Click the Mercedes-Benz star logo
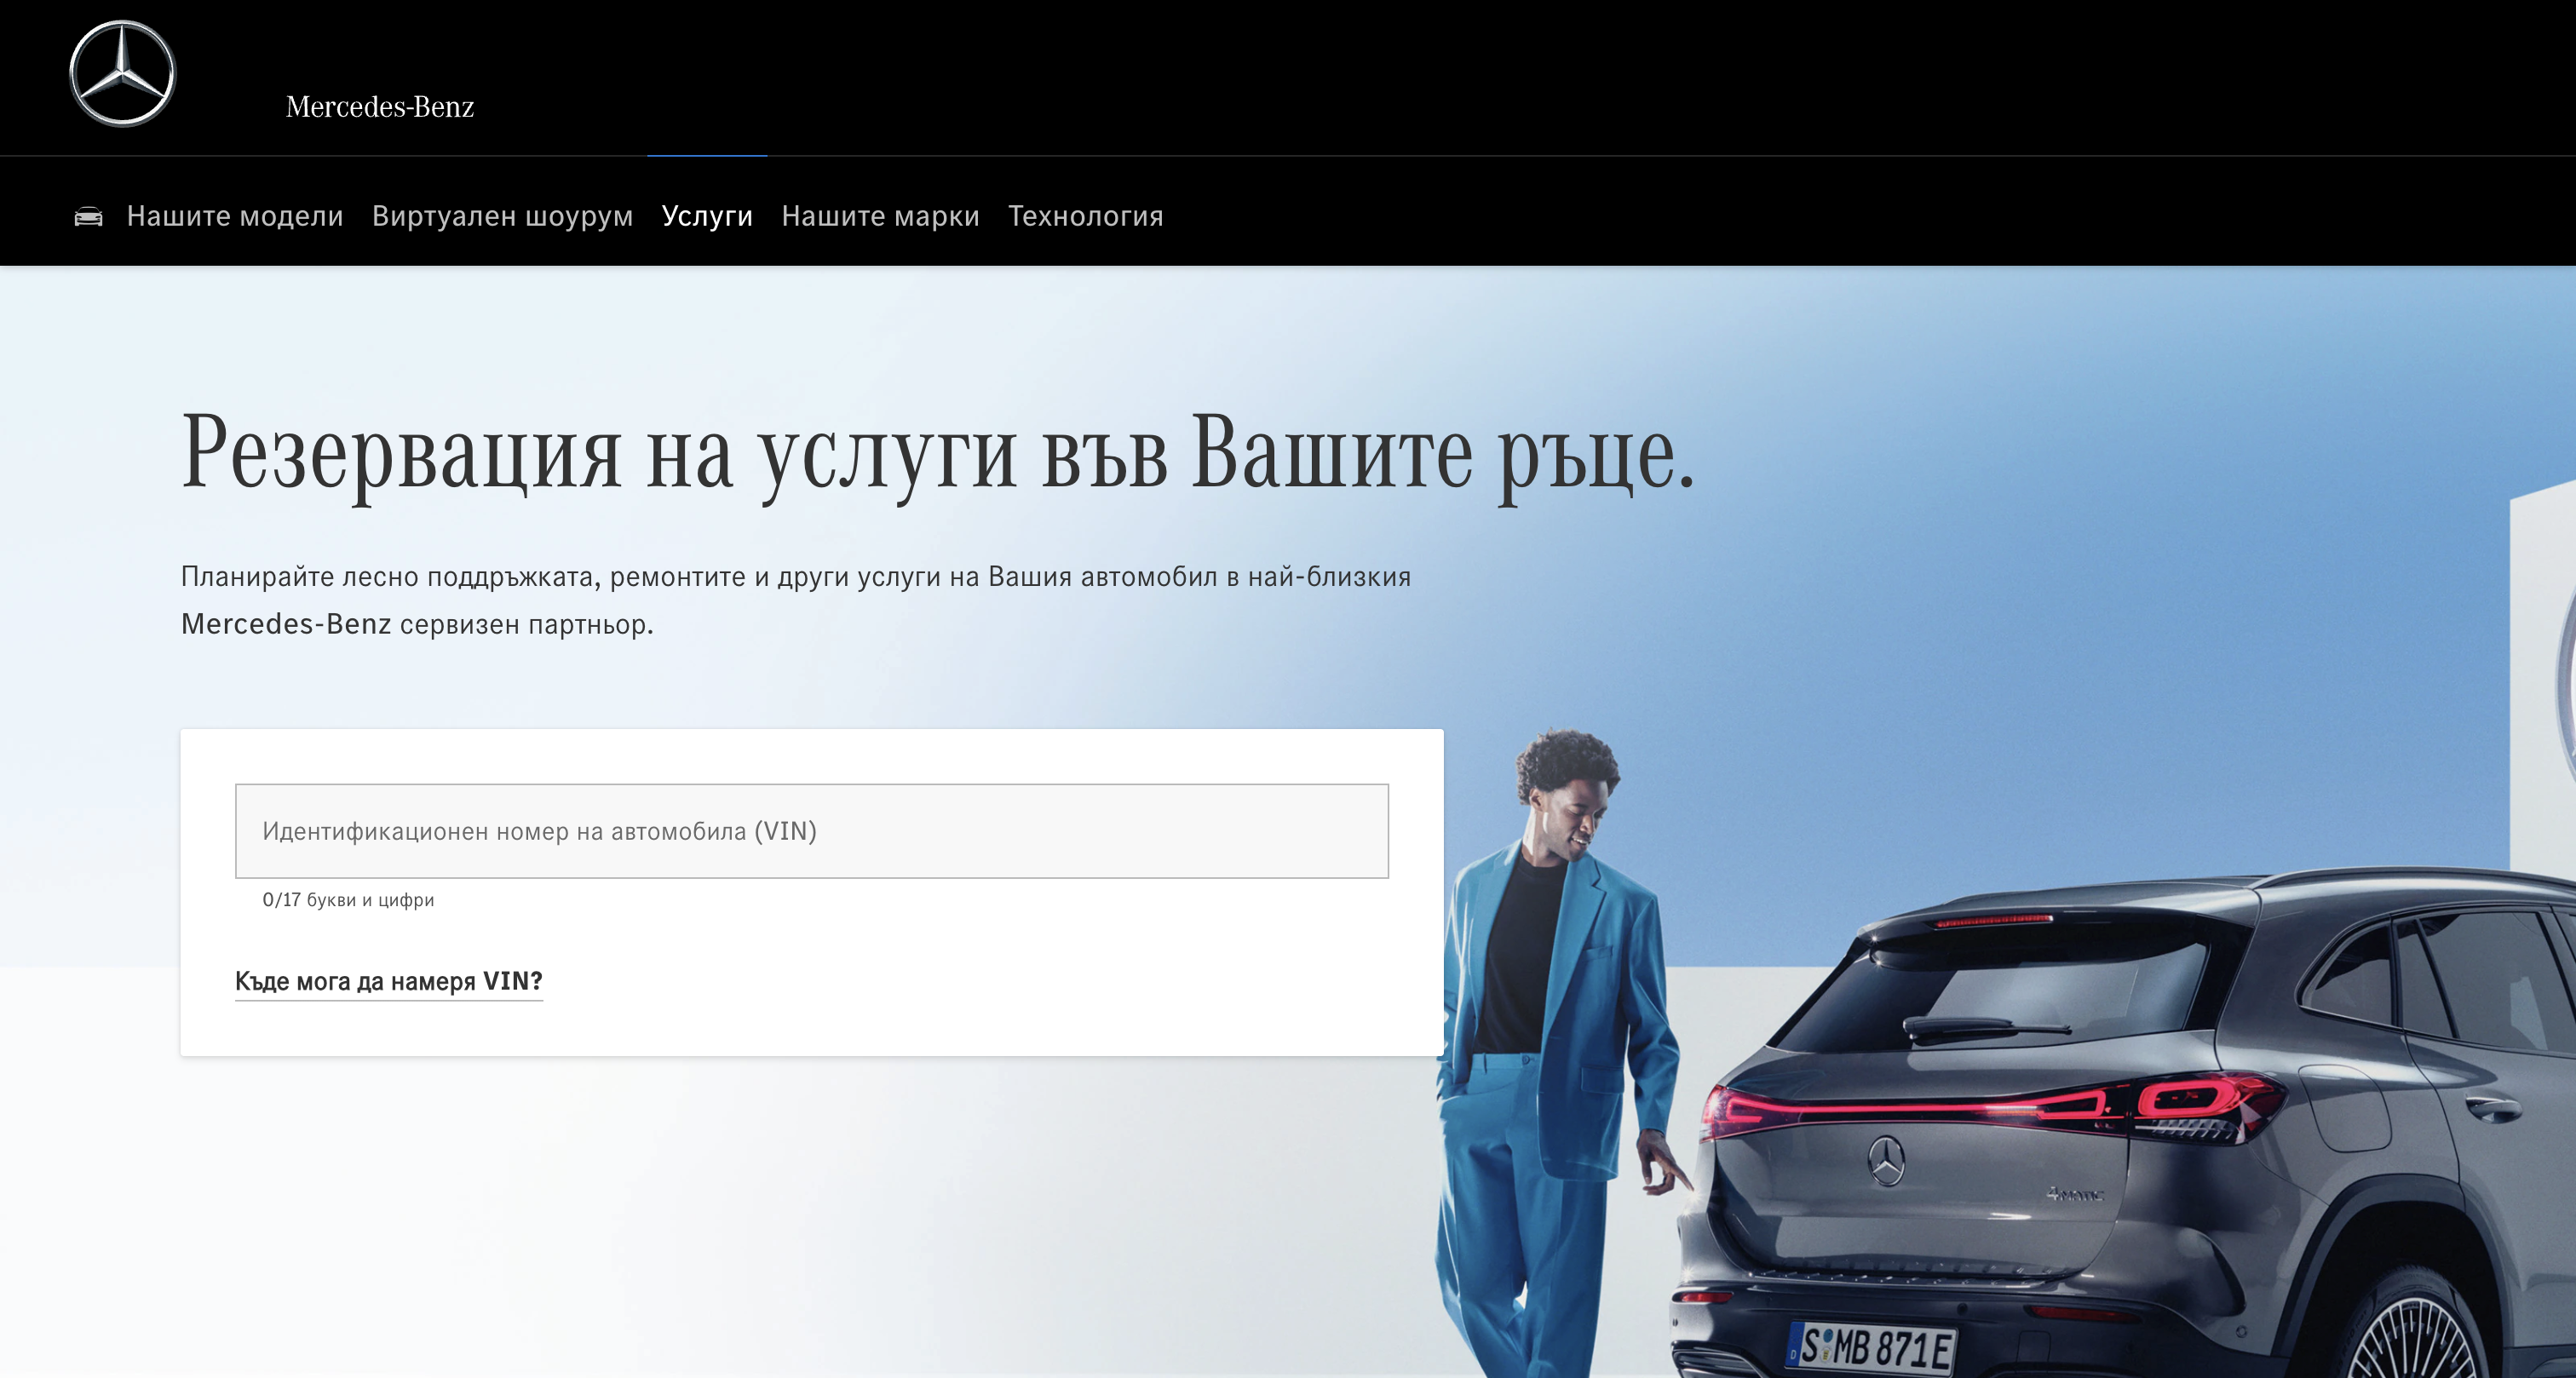 [x=122, y=74]
